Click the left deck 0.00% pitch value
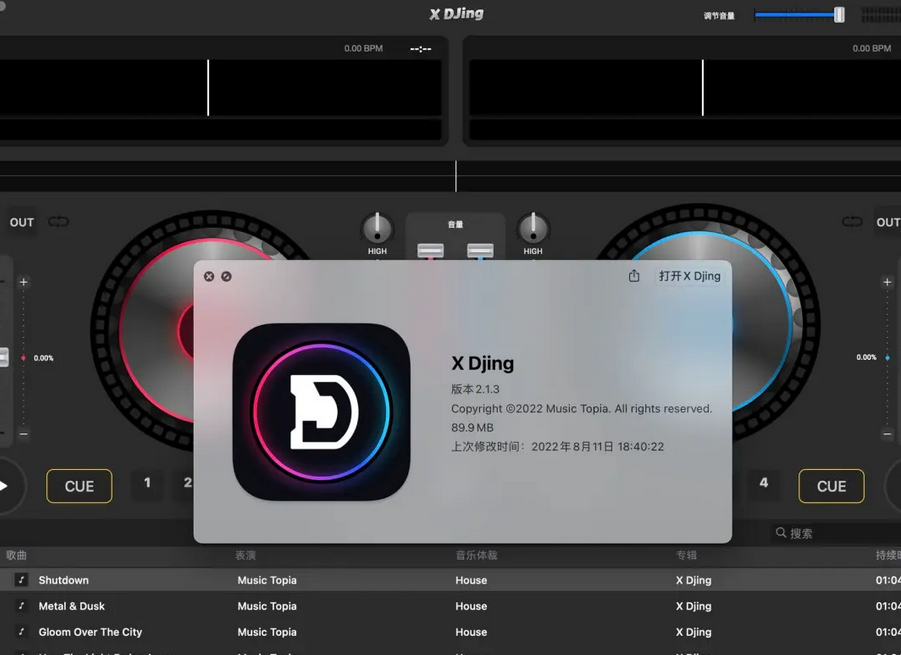This screenshot has width=901, height=655. click(x=44, y=358)
